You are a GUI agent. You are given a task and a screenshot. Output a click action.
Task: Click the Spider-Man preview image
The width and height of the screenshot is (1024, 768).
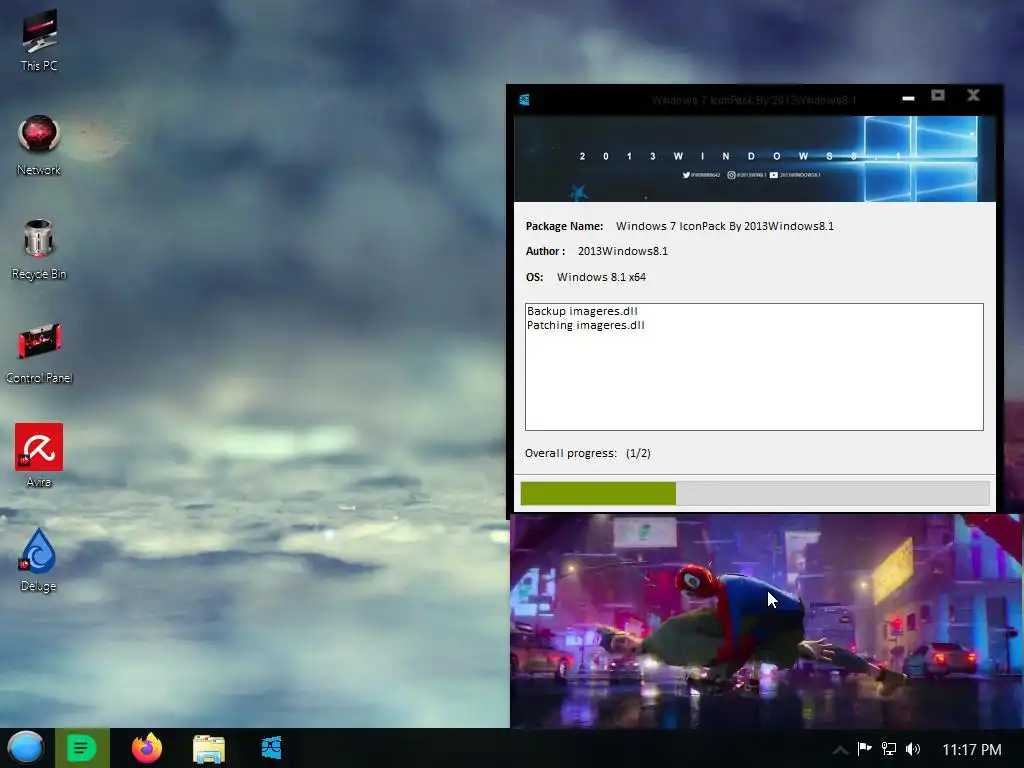(x=764, y=620)
